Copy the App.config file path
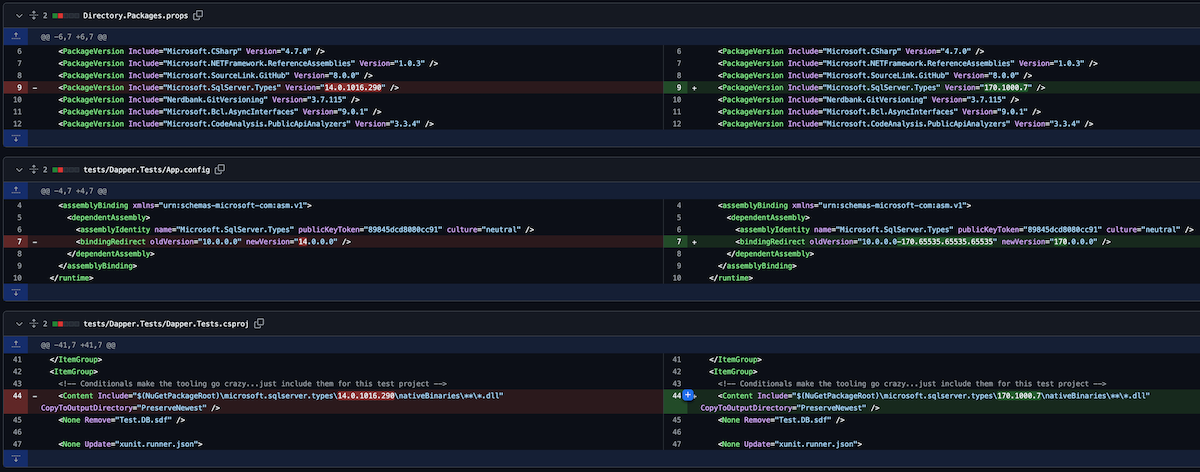This screenshot has width=1200, height=472. 220,170
